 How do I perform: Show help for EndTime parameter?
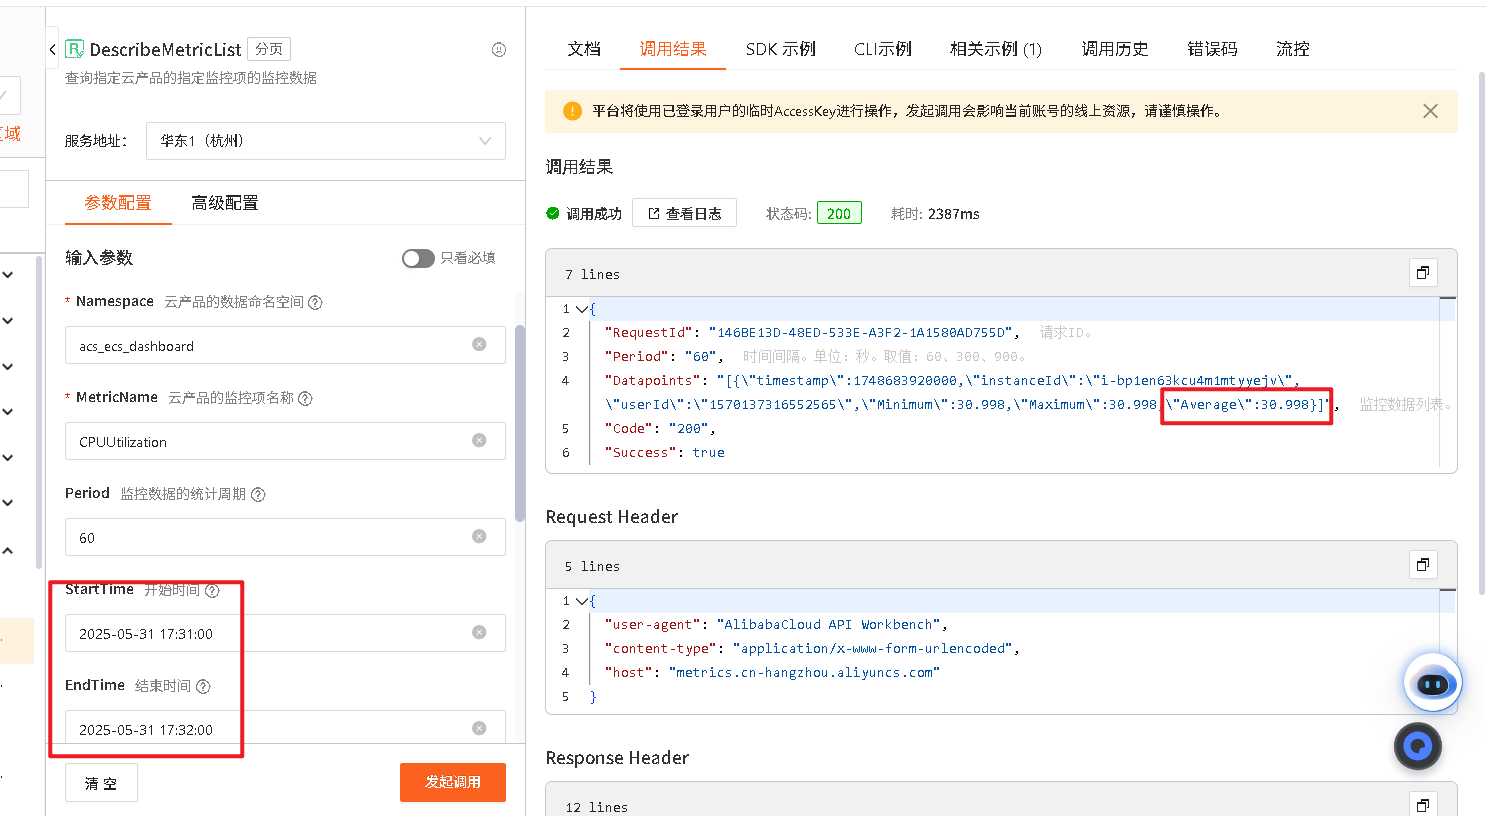click(203, 686)
